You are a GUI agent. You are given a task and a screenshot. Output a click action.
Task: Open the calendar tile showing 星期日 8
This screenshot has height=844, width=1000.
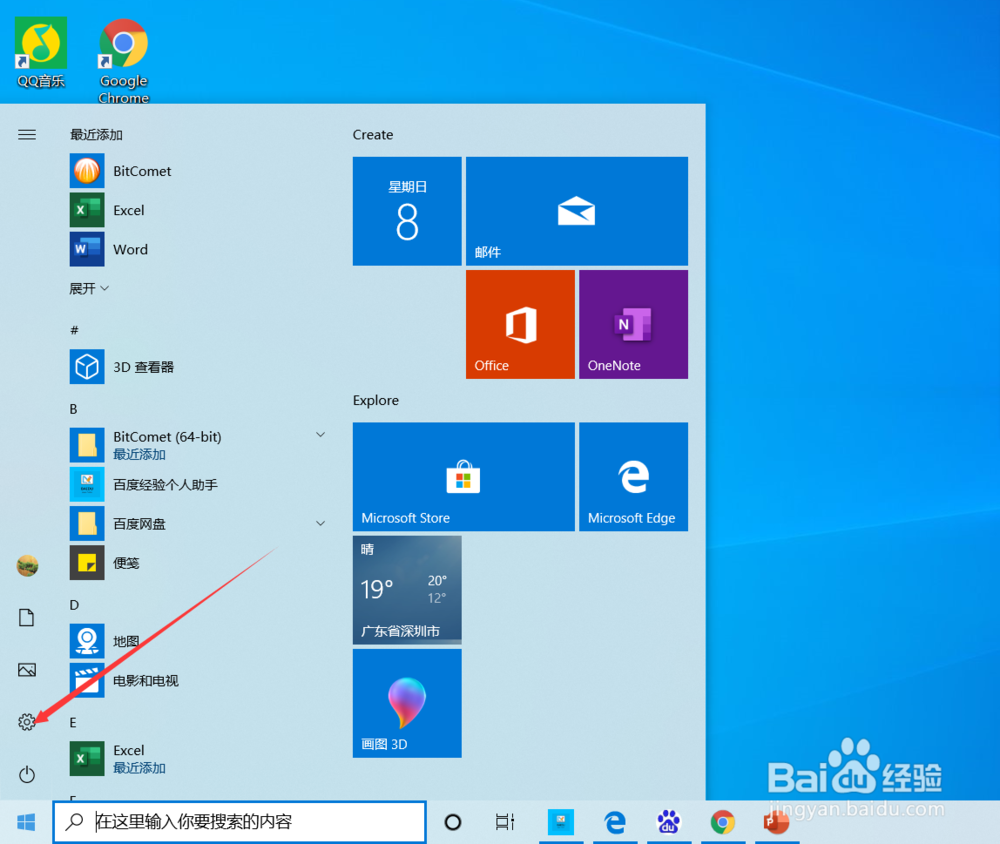407,211
